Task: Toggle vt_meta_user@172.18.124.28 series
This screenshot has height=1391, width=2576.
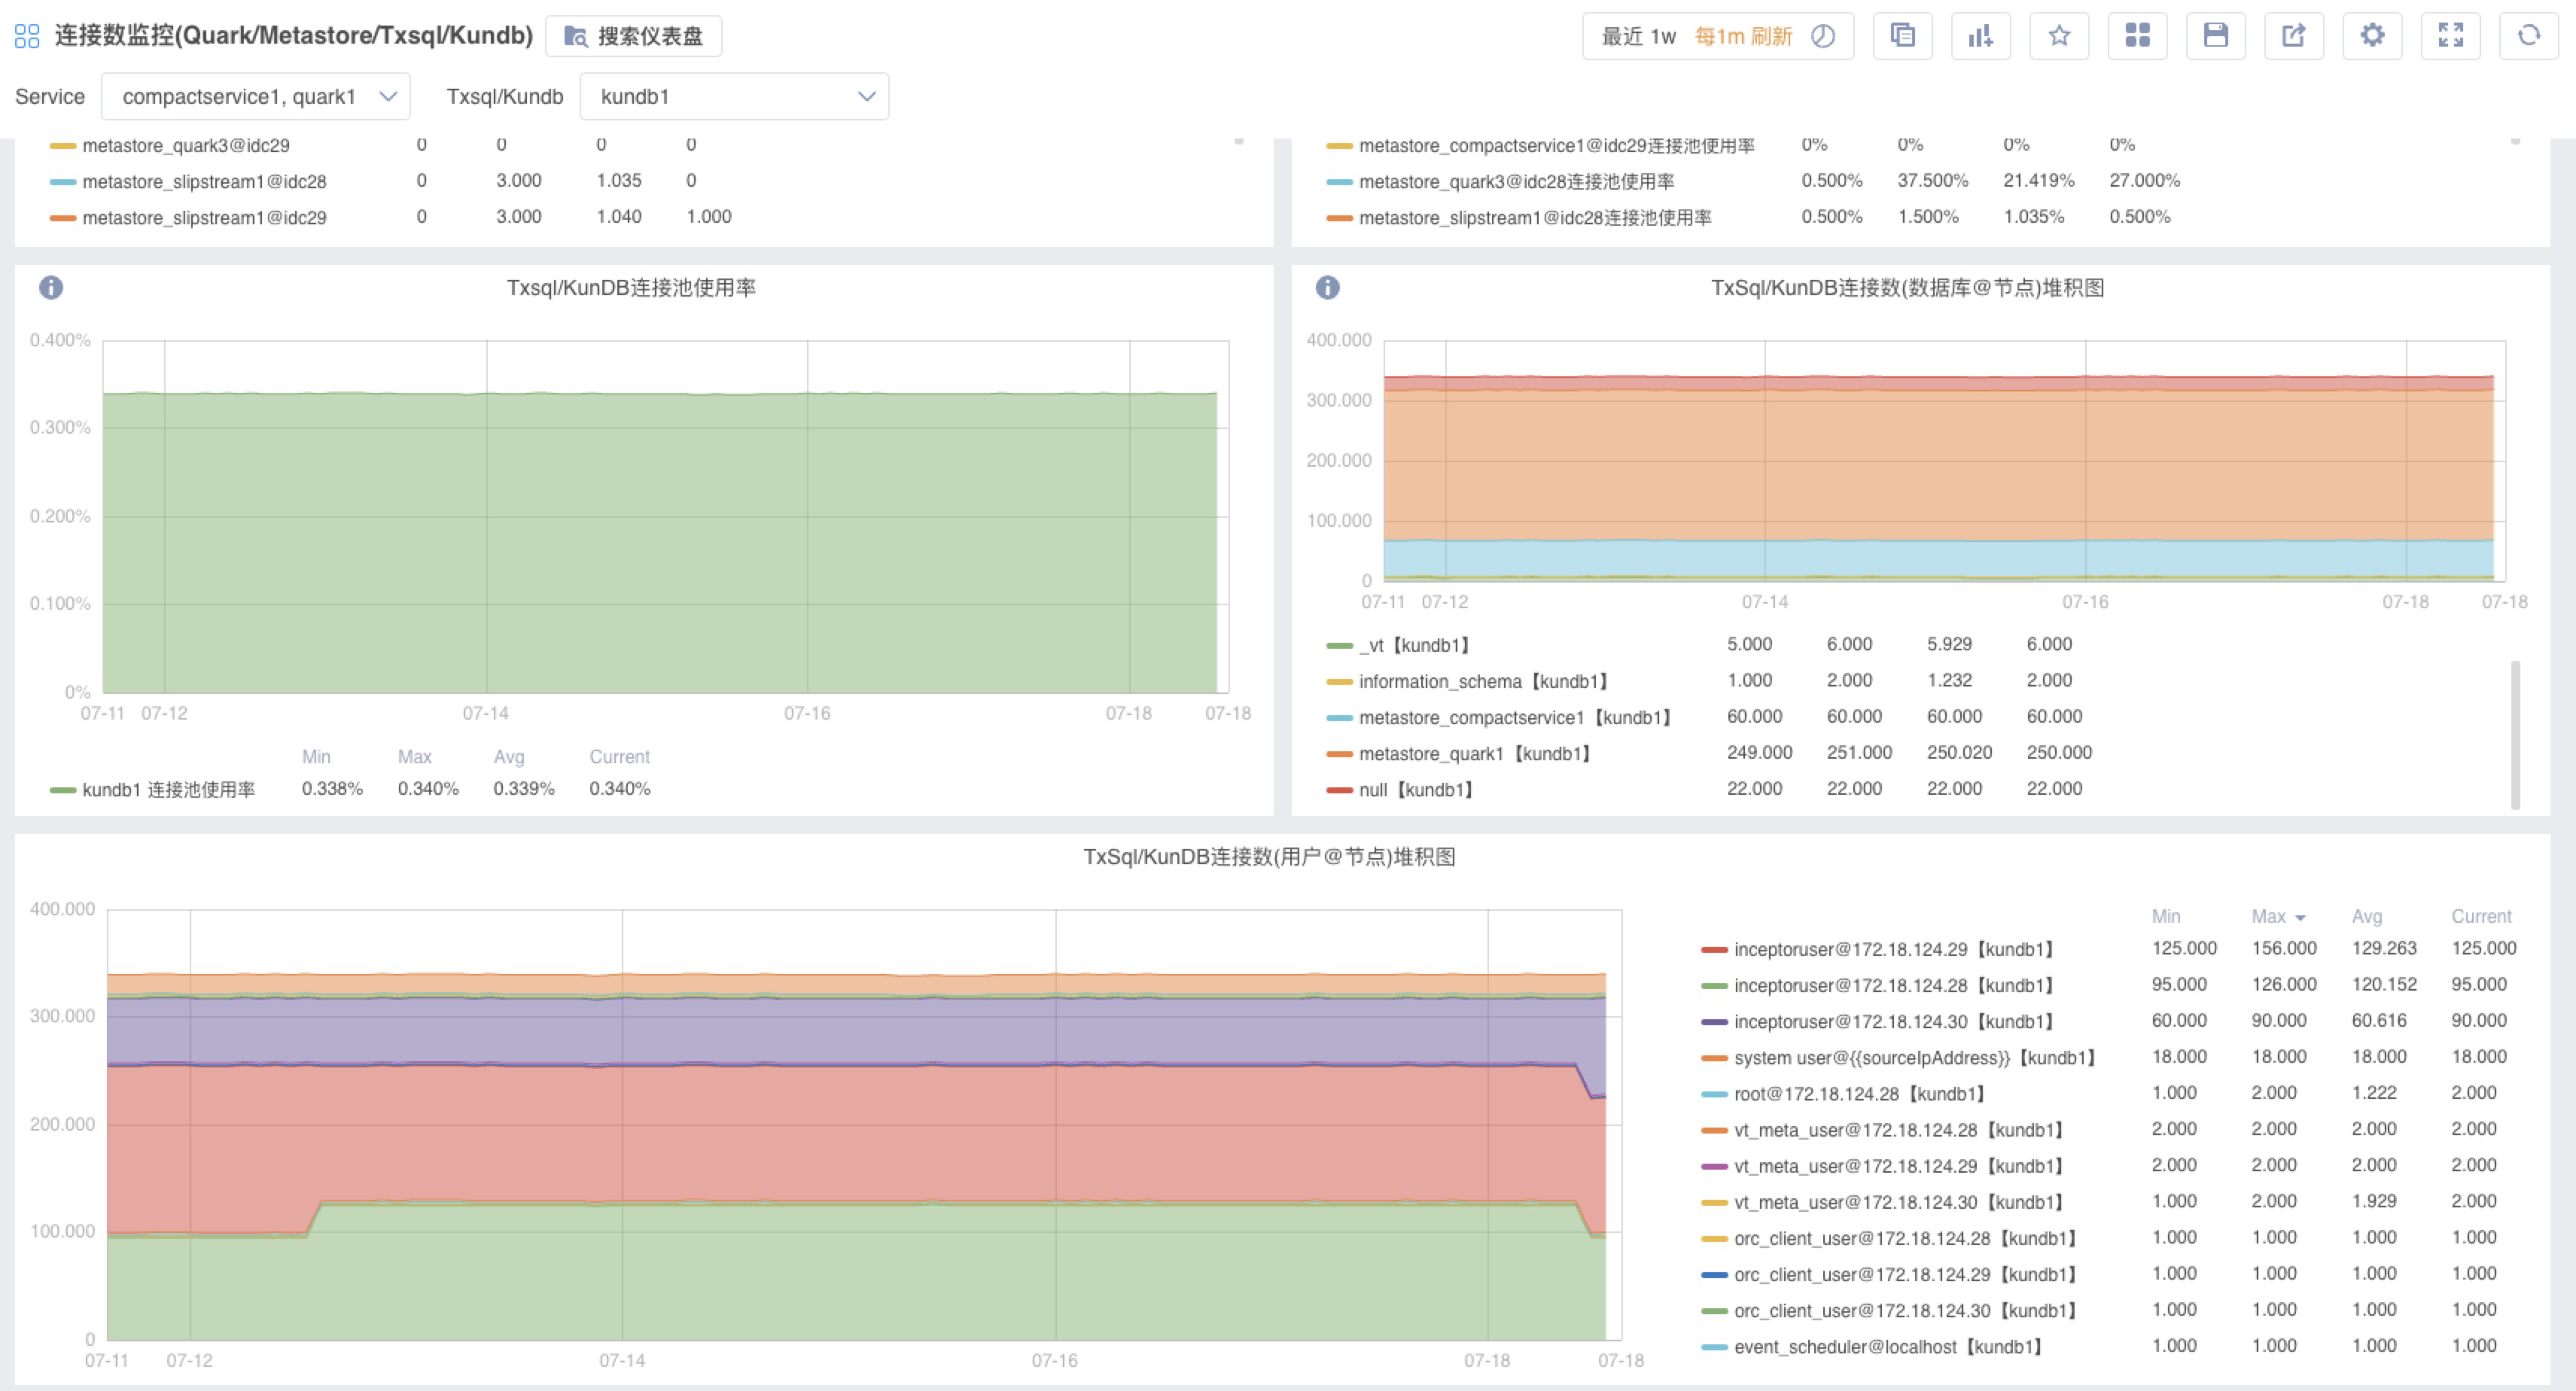Action: [1900, 1130]
